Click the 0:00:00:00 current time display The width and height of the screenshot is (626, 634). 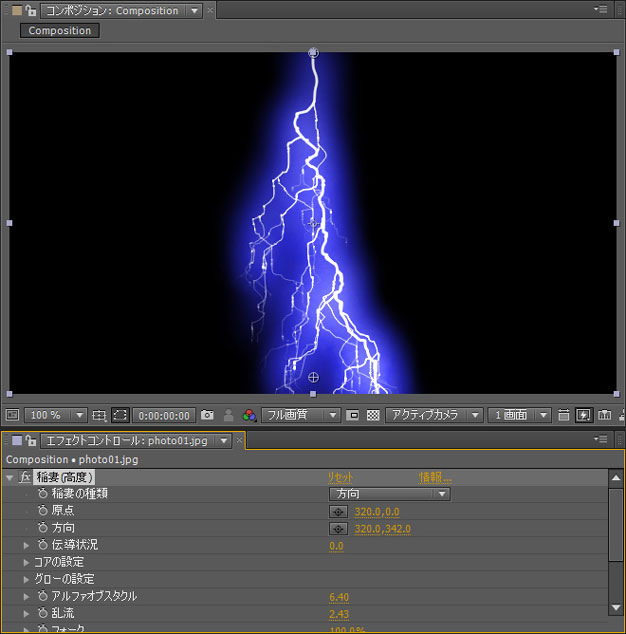tap(164, 415)
